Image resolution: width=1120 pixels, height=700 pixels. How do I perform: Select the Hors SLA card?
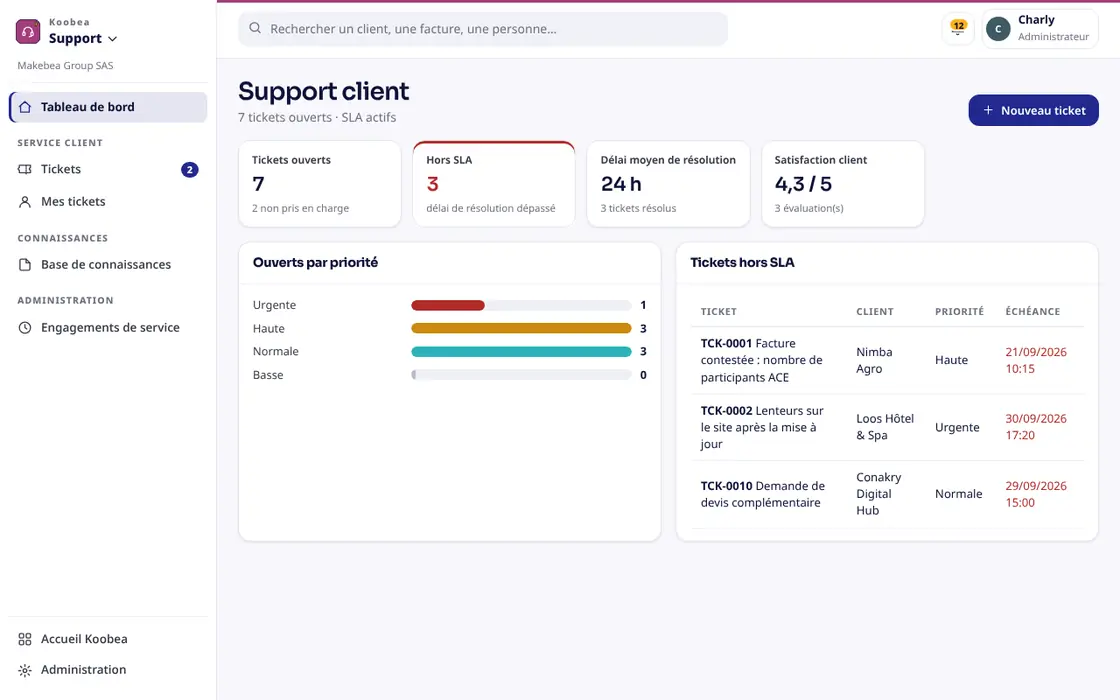pos(494,184)
